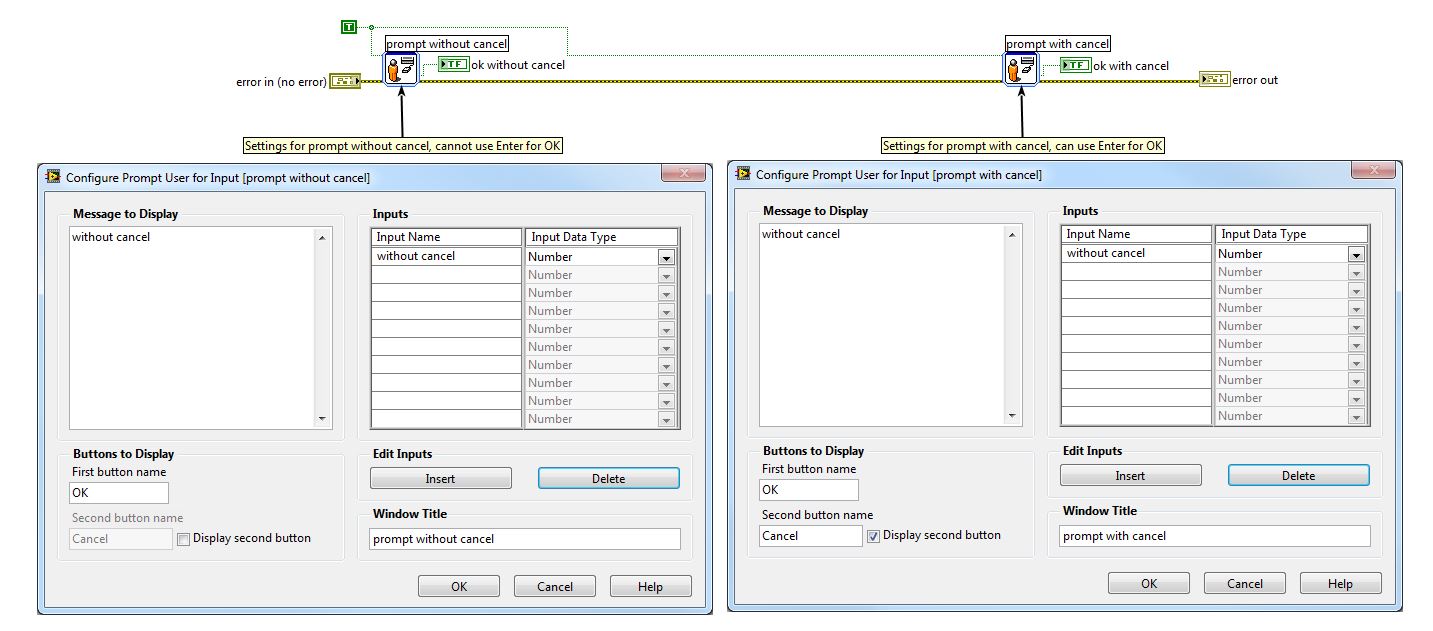Click 'Input Name' column header in 'prompt without cancel' dialog
Image resolution: width=1433 pixels, height=631 pixels.
447,238
